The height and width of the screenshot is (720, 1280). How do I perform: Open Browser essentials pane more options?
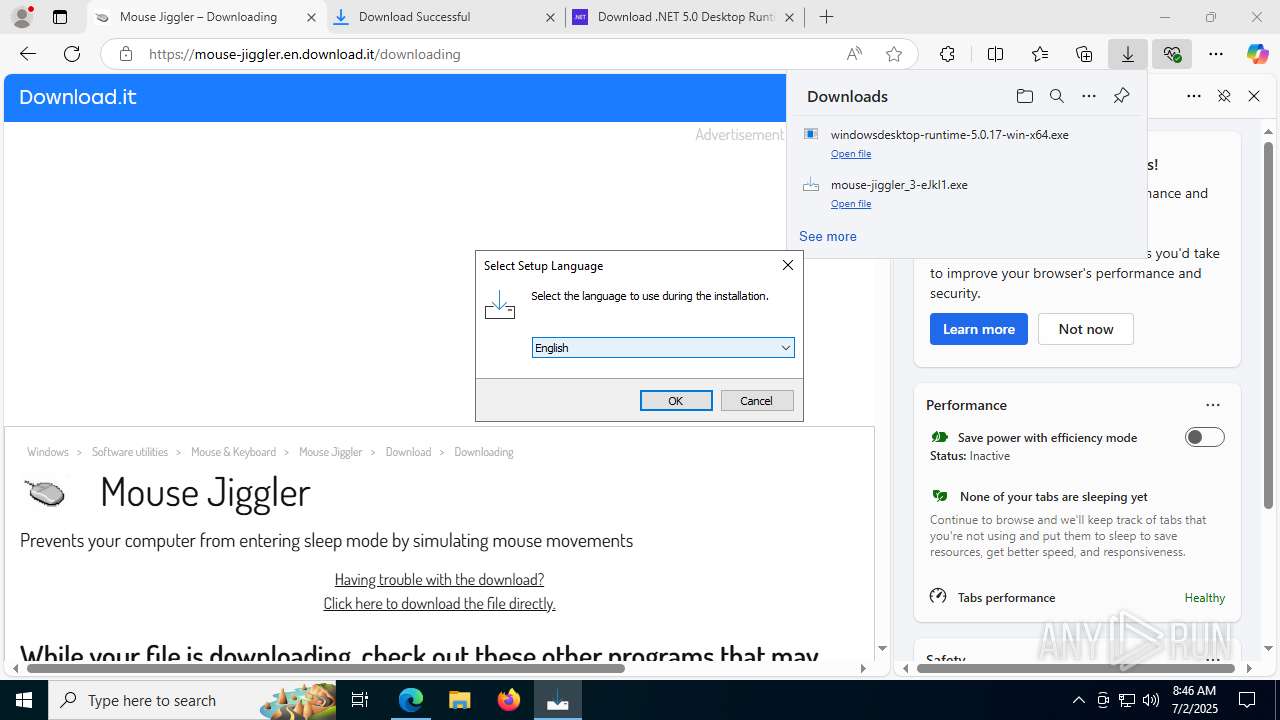[x=1194, y=96]
